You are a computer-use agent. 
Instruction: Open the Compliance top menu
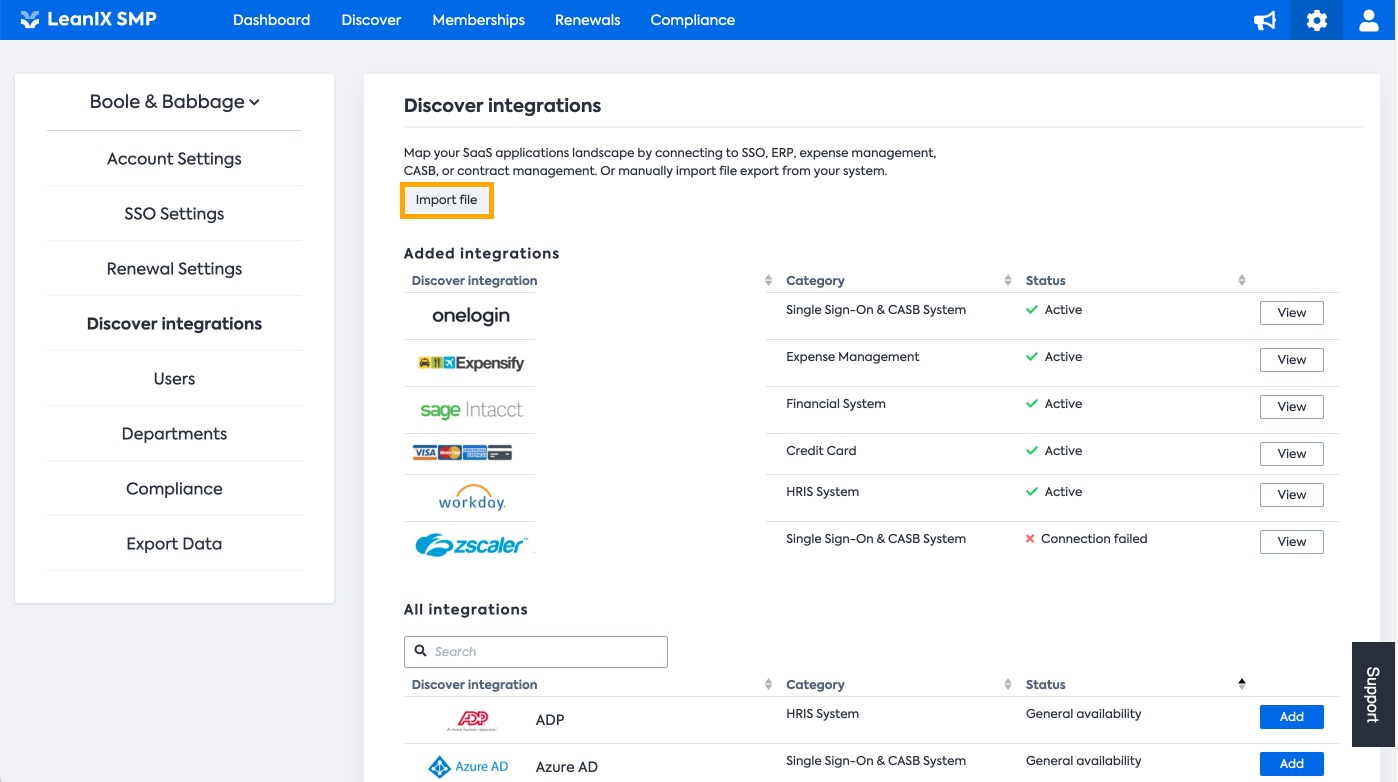pos(692,20)
